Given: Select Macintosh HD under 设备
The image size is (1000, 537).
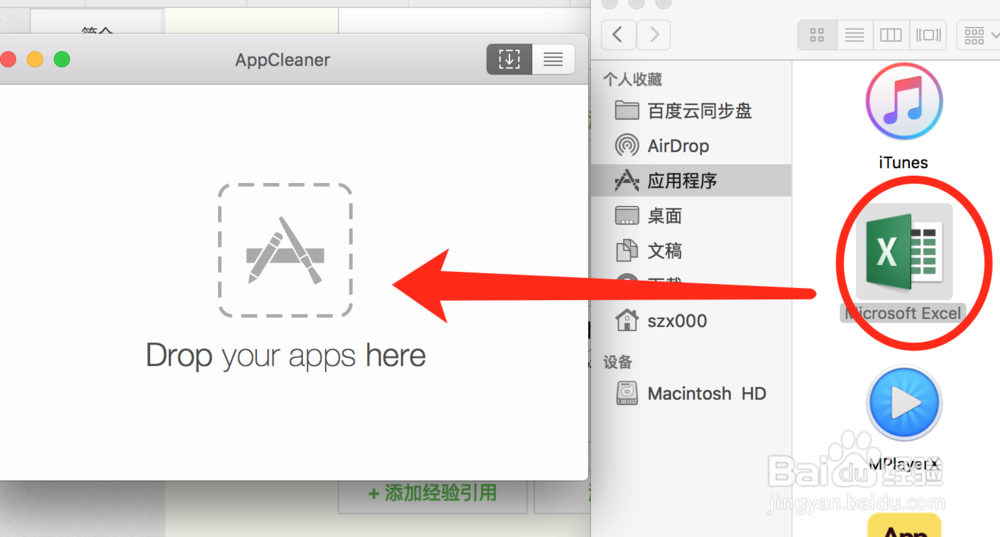Looking at the screenshot, I should pyautogui.click(x=691, y=394).
